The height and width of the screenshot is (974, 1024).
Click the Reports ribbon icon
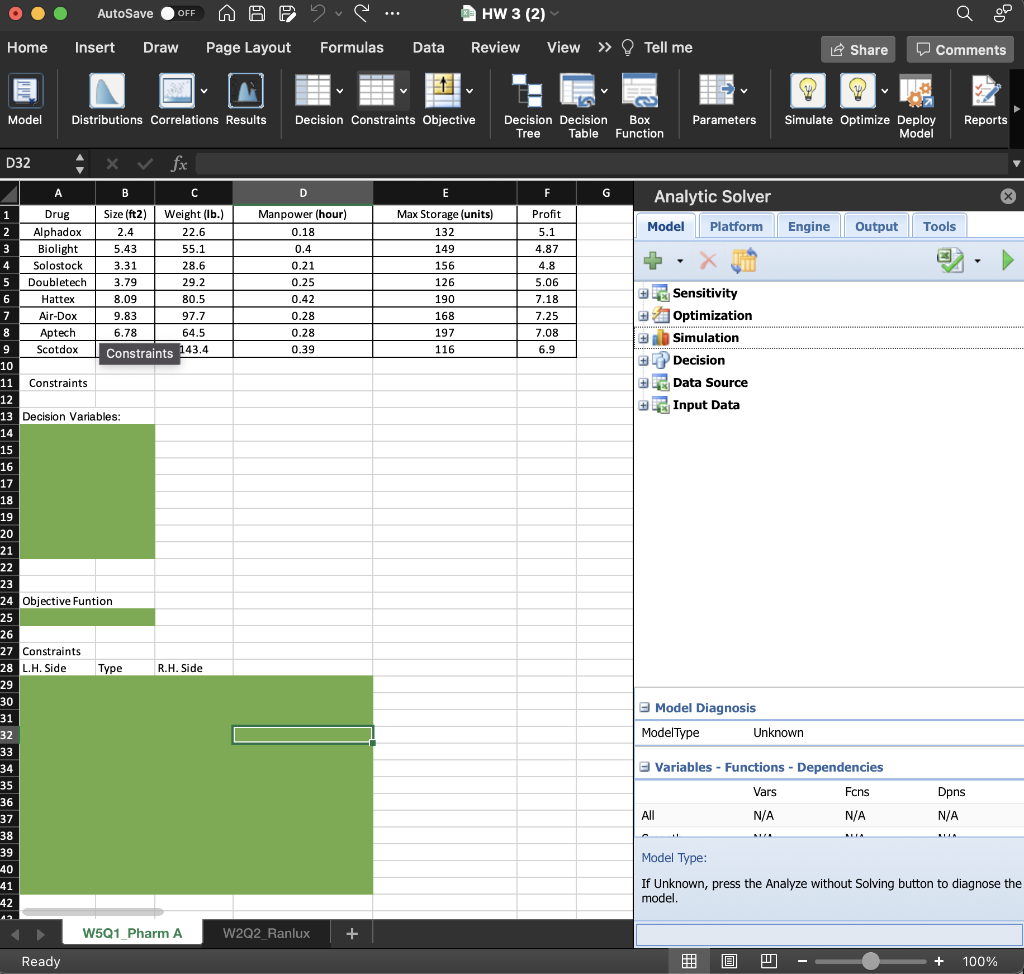[985, 92]
